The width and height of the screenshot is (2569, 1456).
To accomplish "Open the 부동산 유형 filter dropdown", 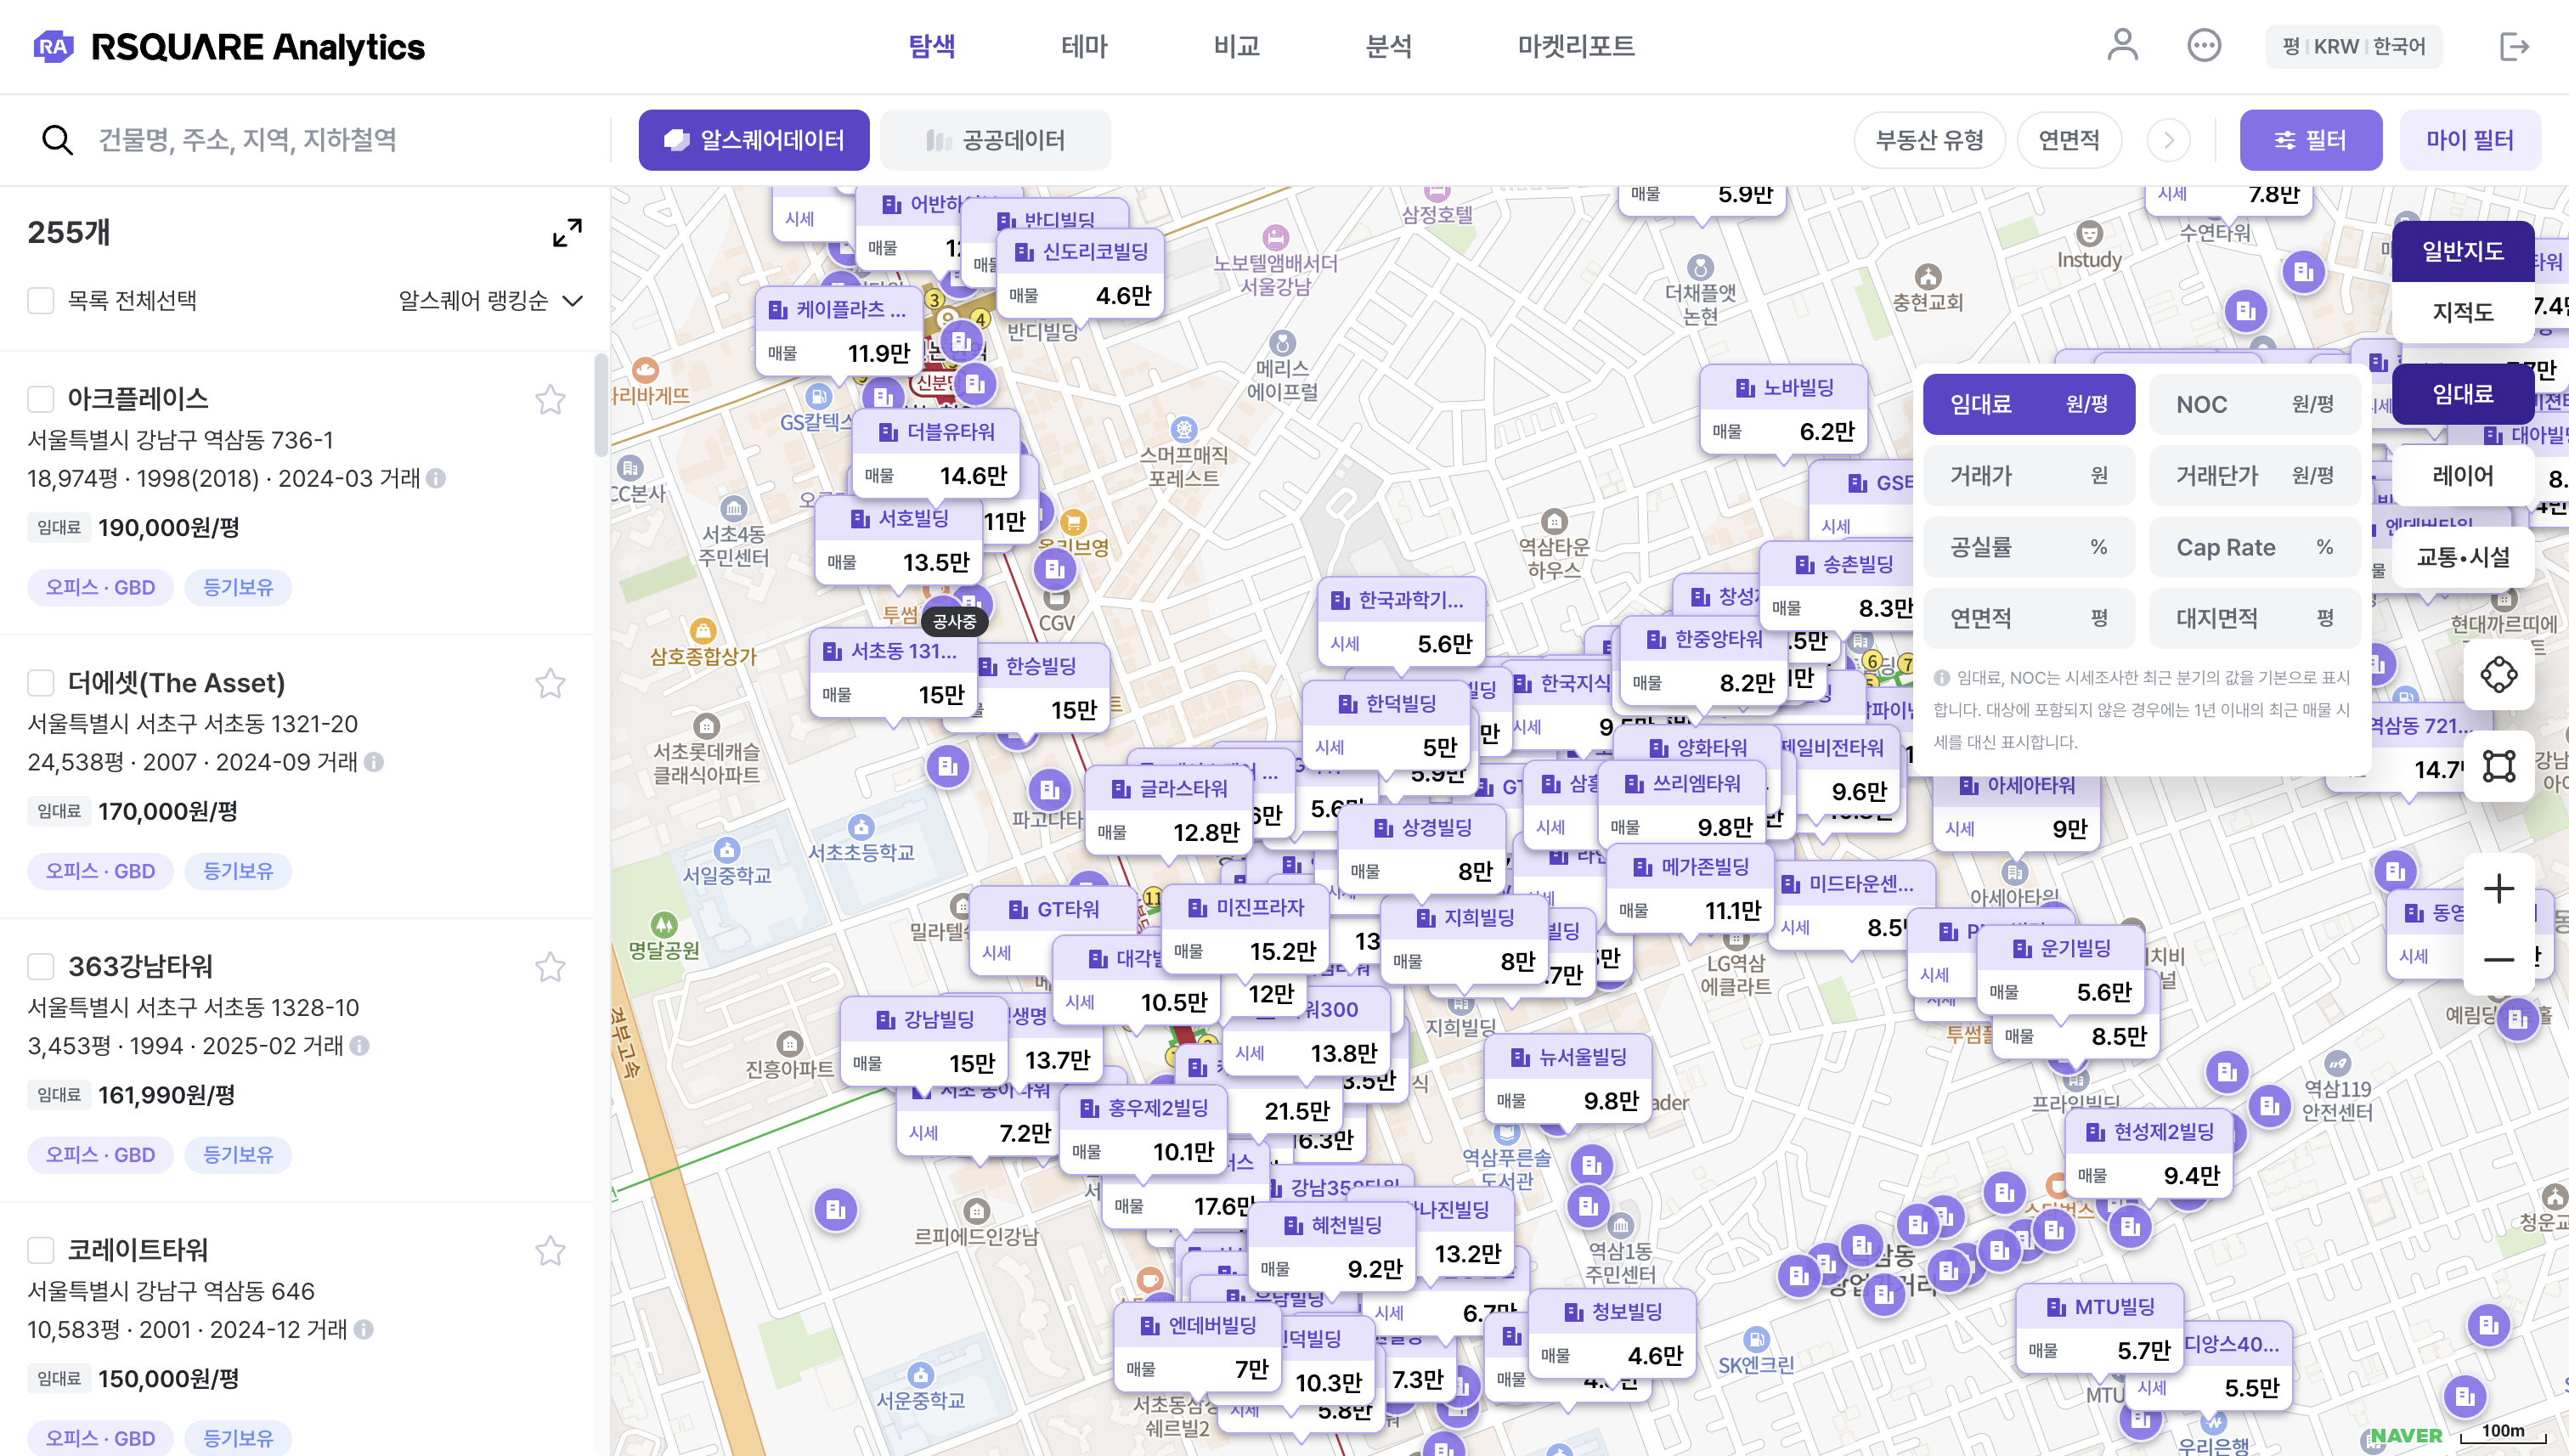I will pos(1929,140).
